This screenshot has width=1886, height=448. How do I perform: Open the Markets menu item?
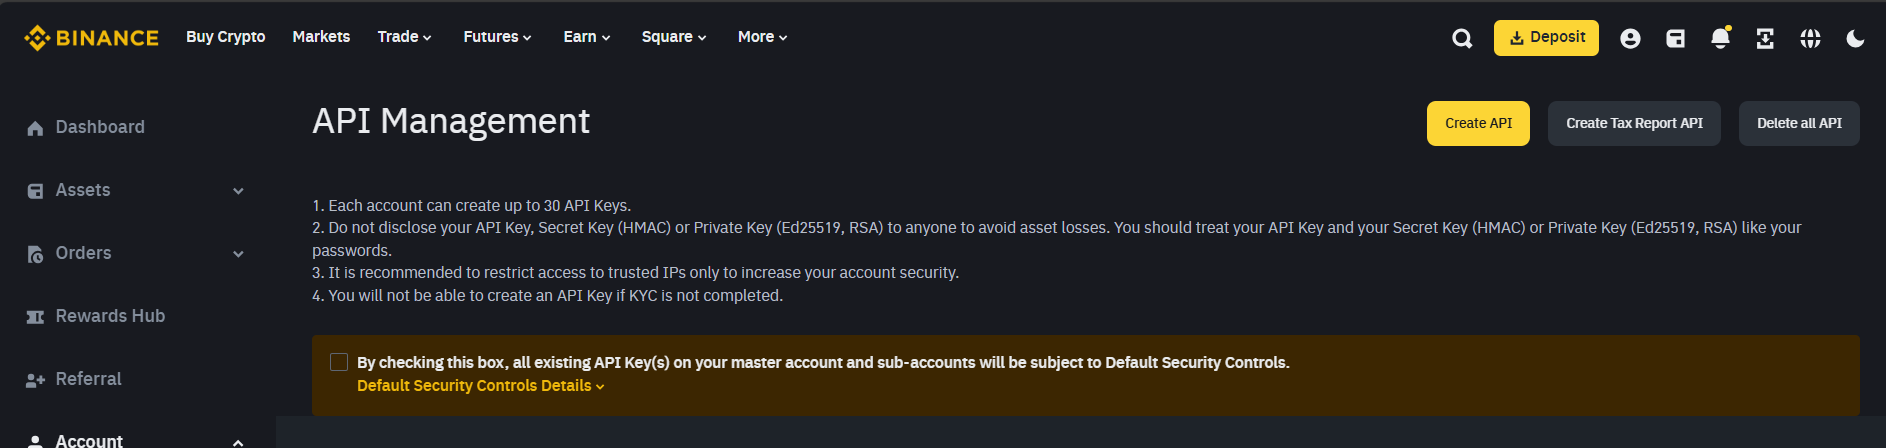[x=321, y=37]
